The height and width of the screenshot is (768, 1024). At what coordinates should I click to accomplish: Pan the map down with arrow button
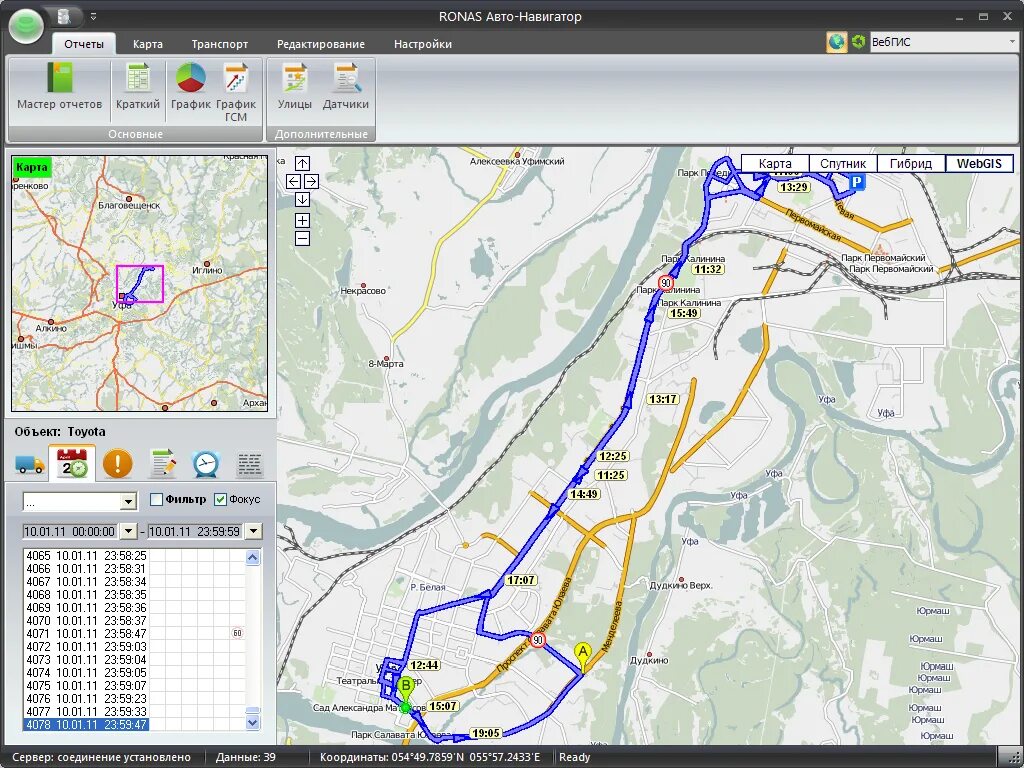coord(302,199)
